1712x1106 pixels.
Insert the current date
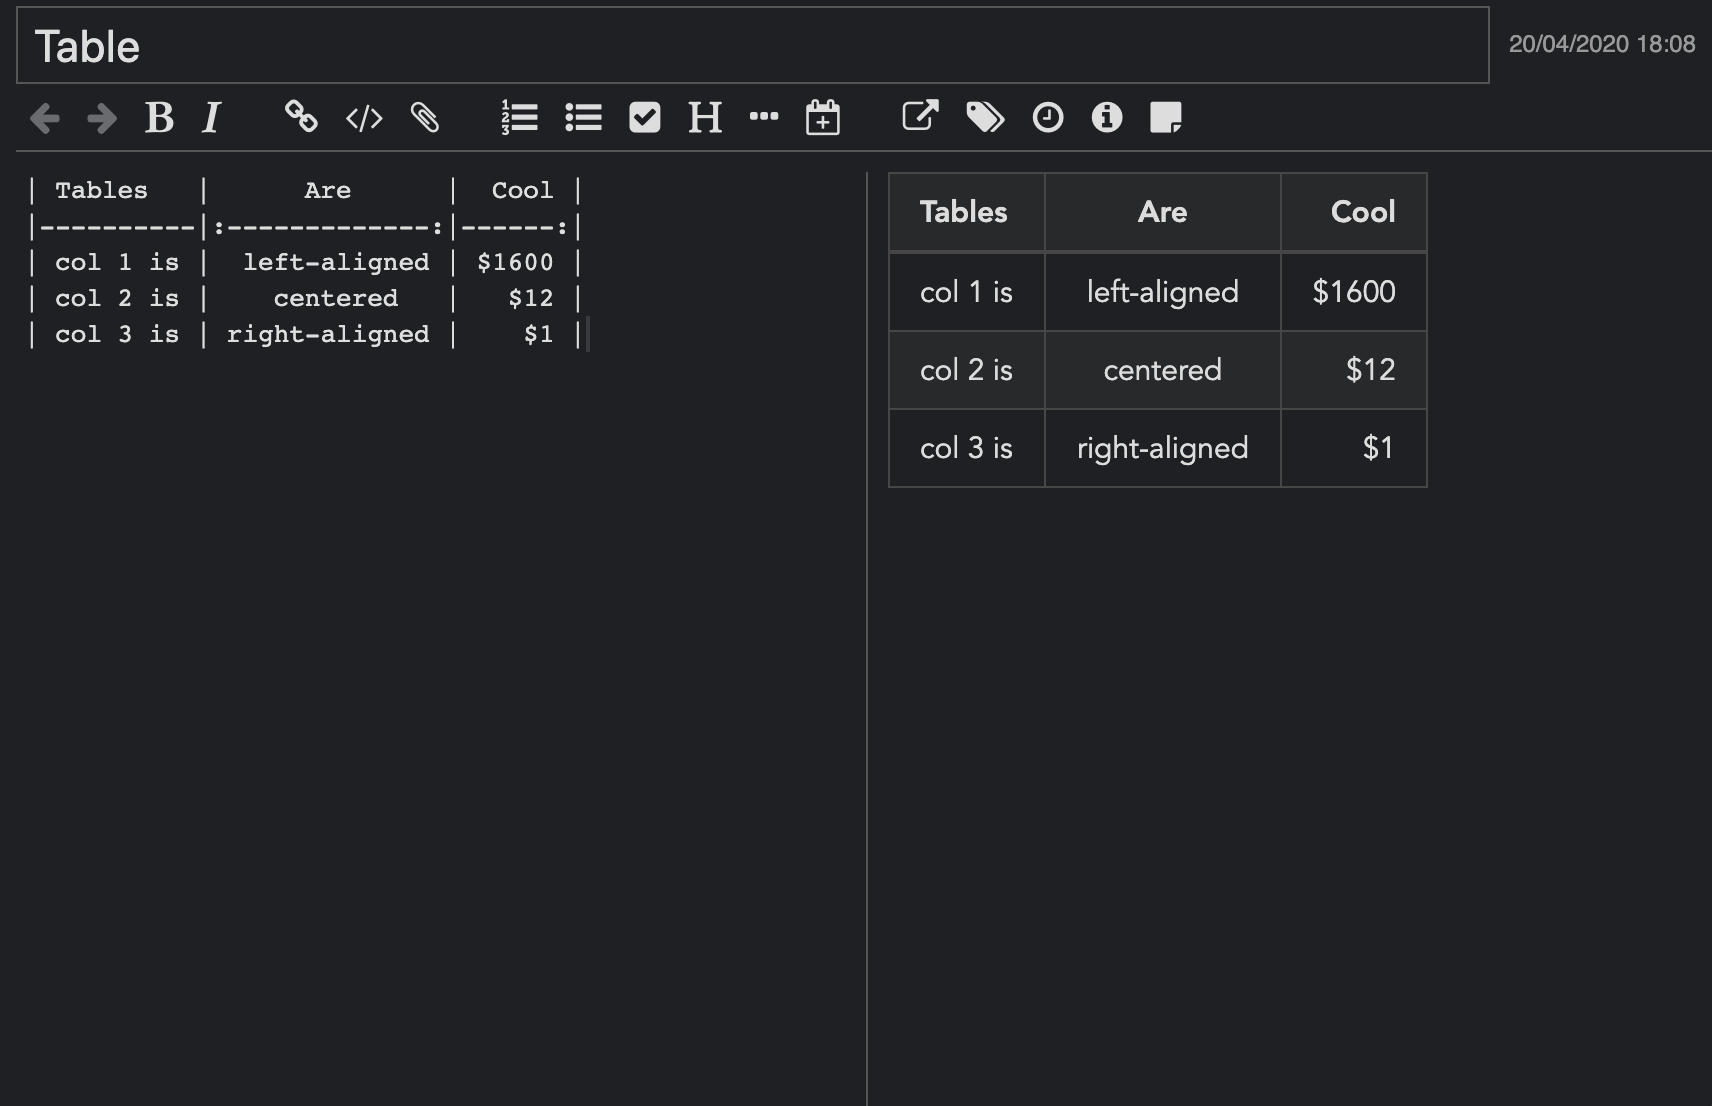822,118
